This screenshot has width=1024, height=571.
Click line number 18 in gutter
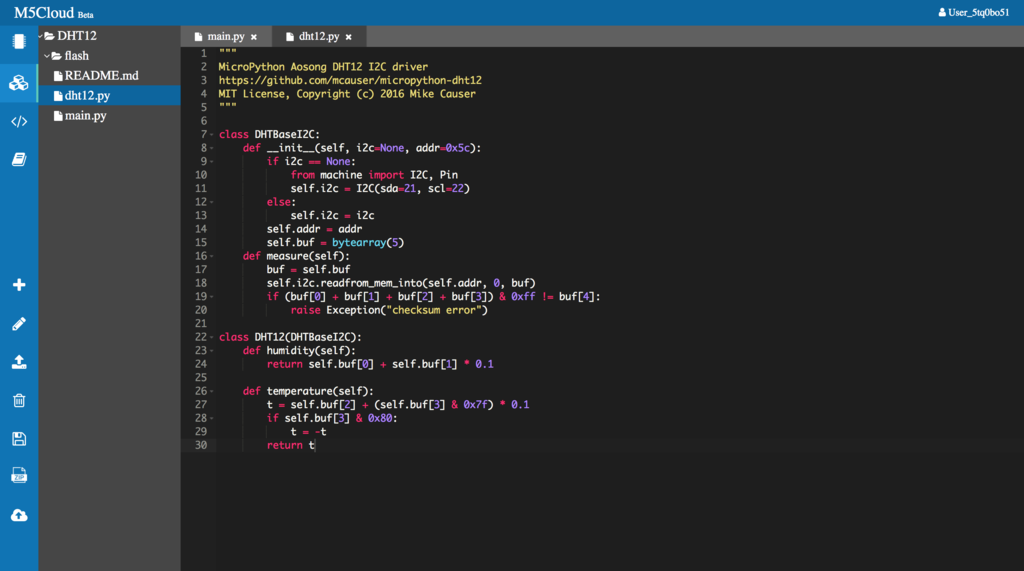(x=200, y=283)
